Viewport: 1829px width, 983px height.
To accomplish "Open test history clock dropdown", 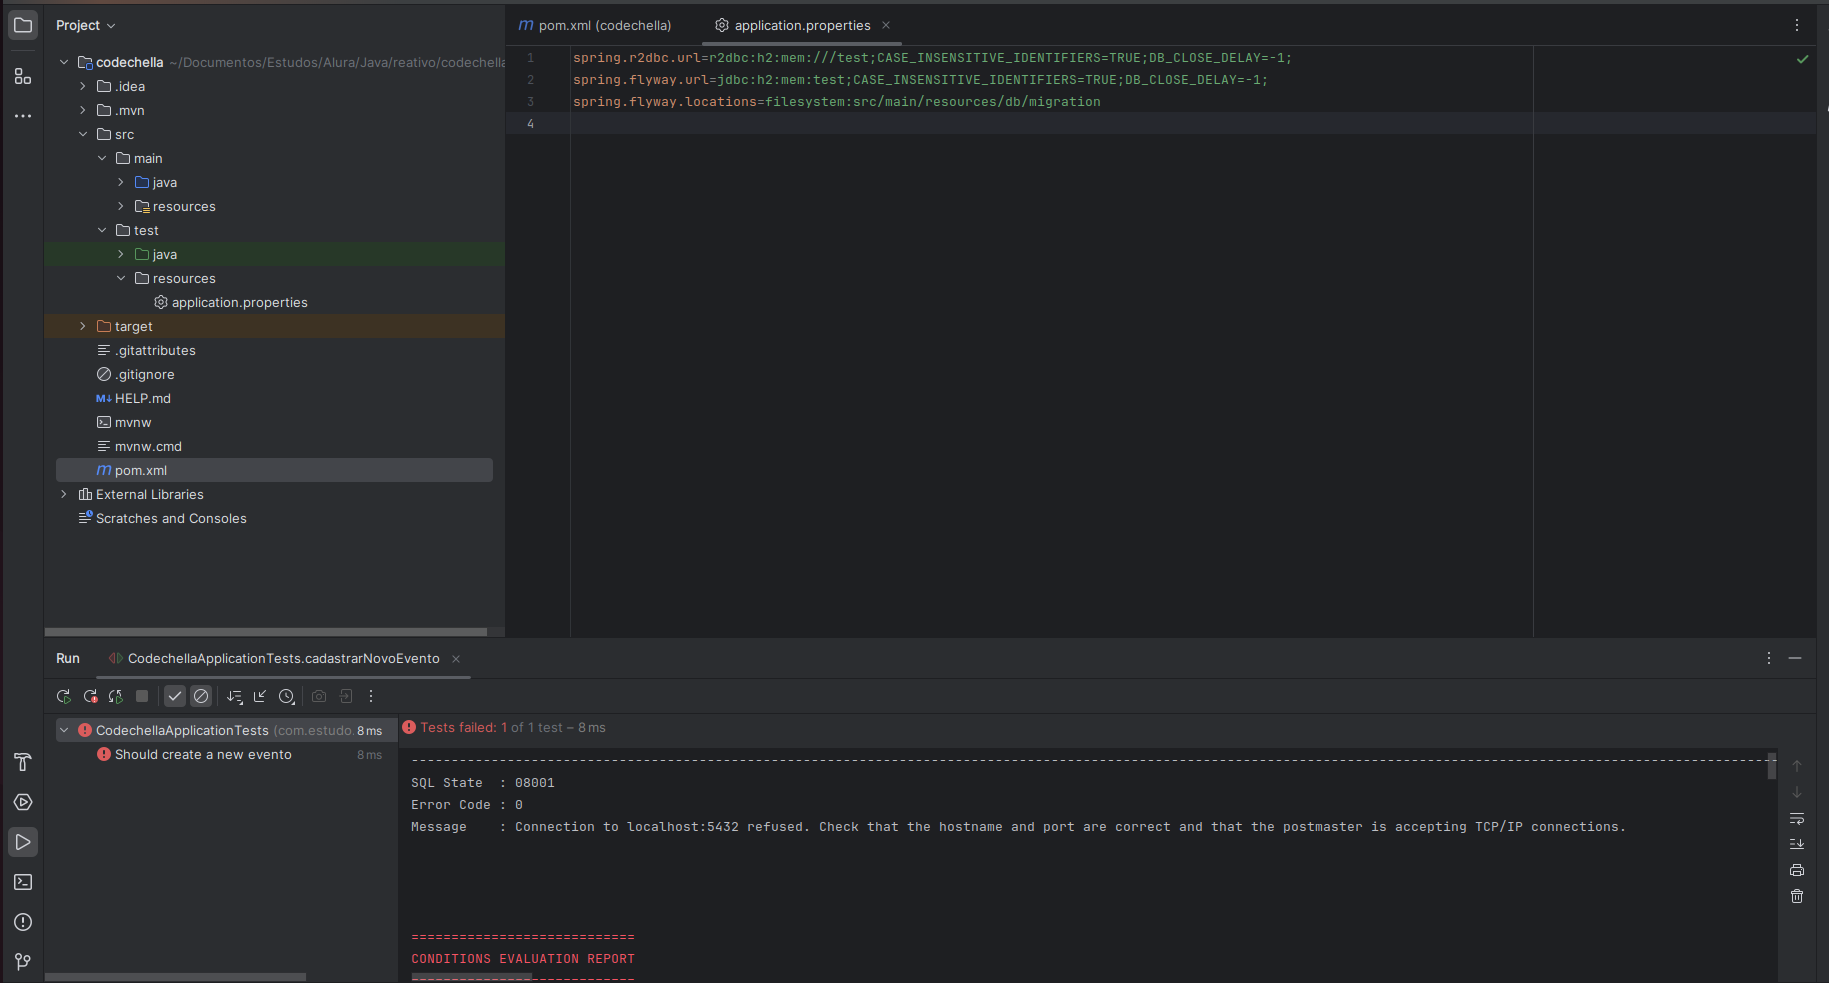I will pyautogui.click(x=287, y=696).
